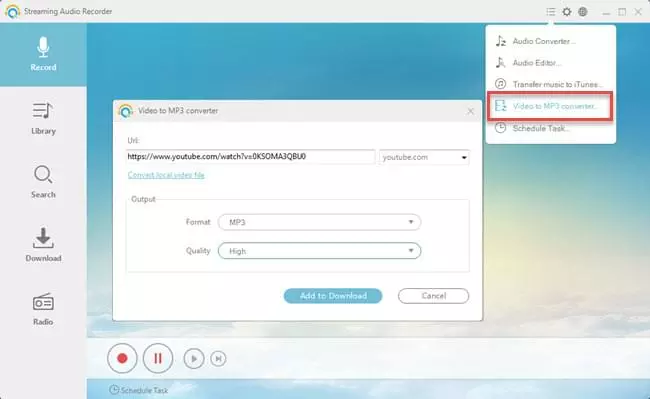Close the Streaming Audio Recorder window
Screen dimensions: 650x399
point(638,12)
